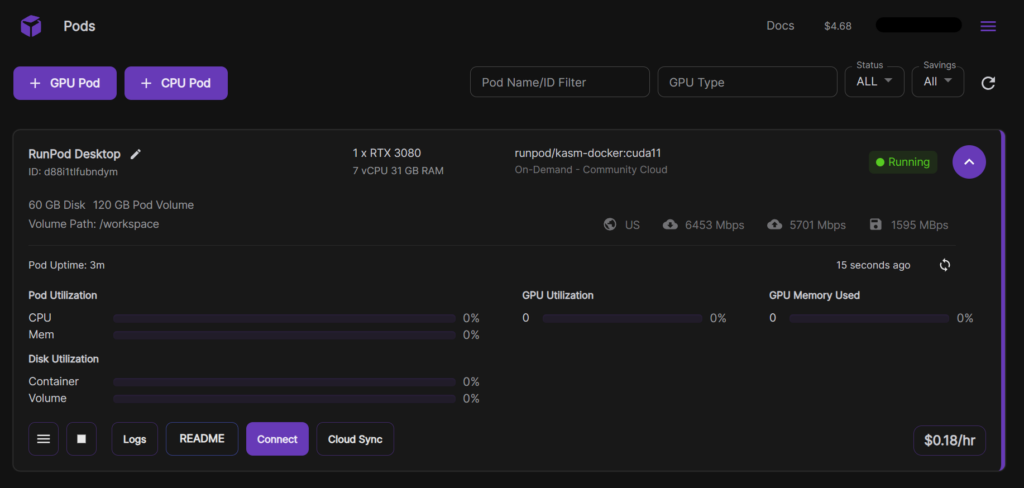This screenshot has width=1024, height=488.
Task: Create a new GPU Pod
Action: (65, 83)
